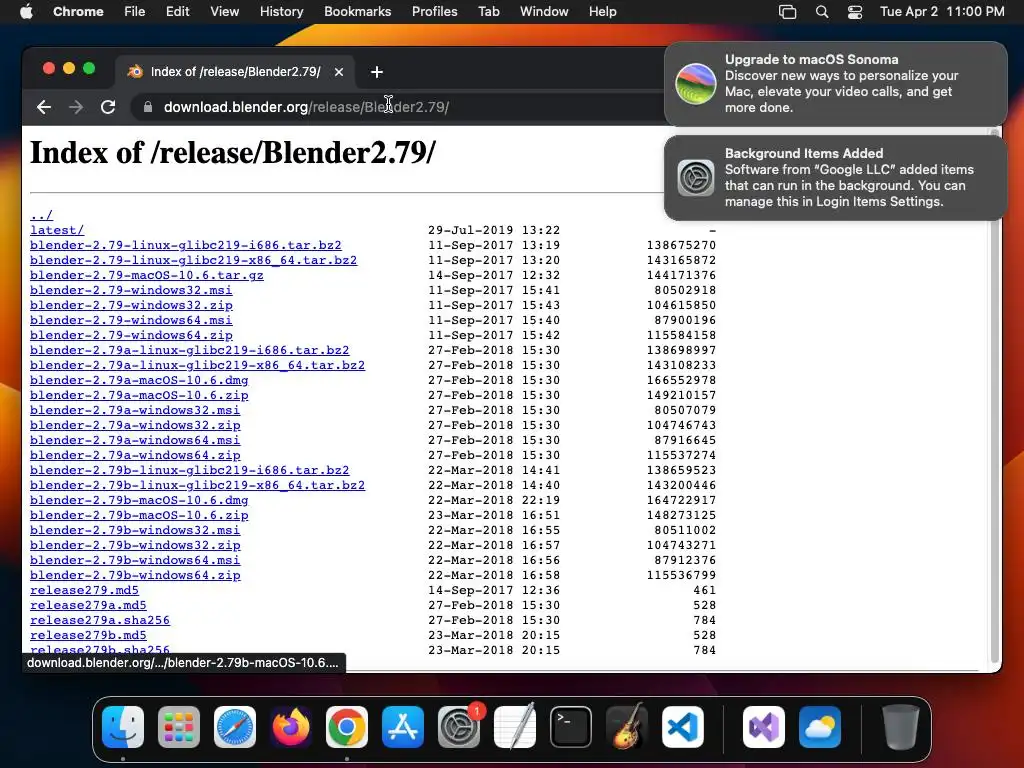Image resolution: width=1024 pixels, height=768 pixels.
Task: Click the date 29-Jul-2019 13:22
Action: click(x=494, y=230)
